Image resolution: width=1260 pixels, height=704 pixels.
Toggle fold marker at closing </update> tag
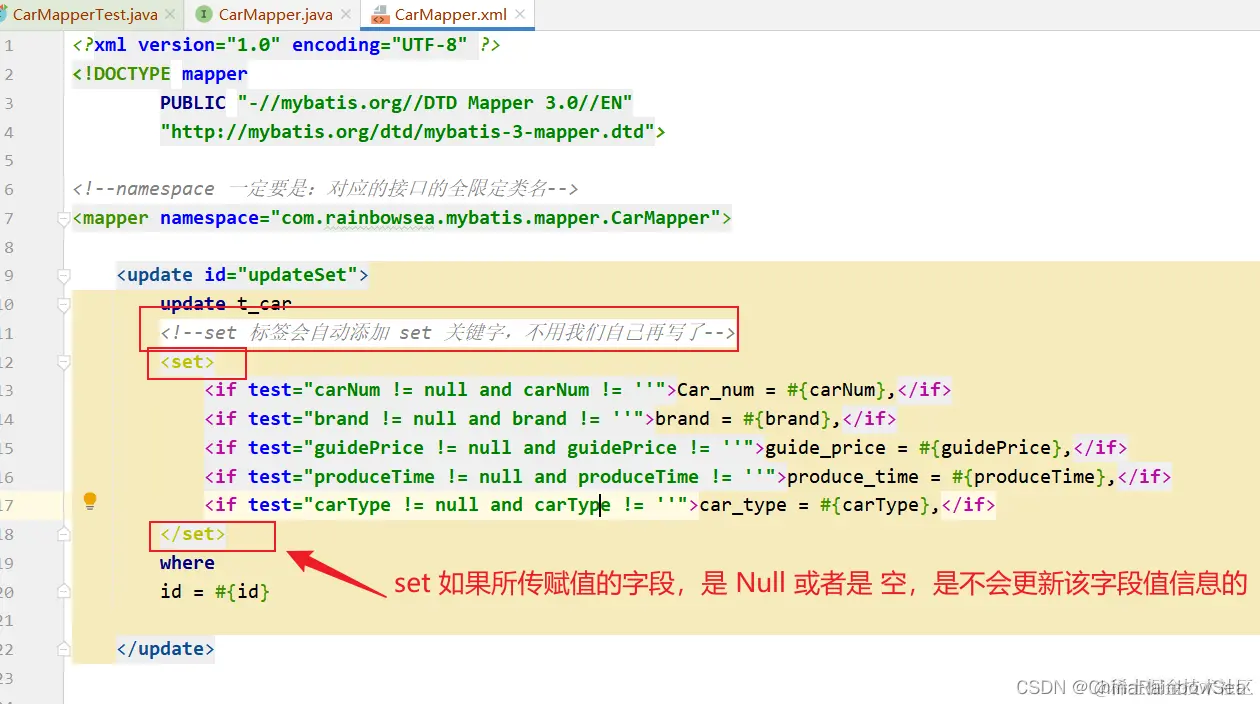(64, 649)
